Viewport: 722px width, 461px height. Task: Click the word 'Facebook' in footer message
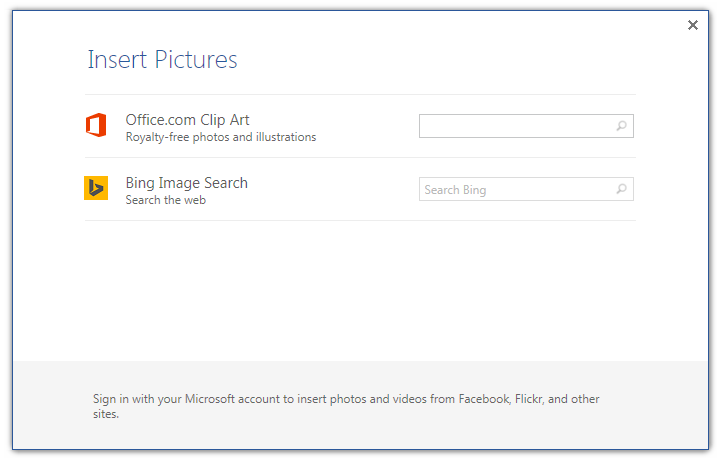484,399
